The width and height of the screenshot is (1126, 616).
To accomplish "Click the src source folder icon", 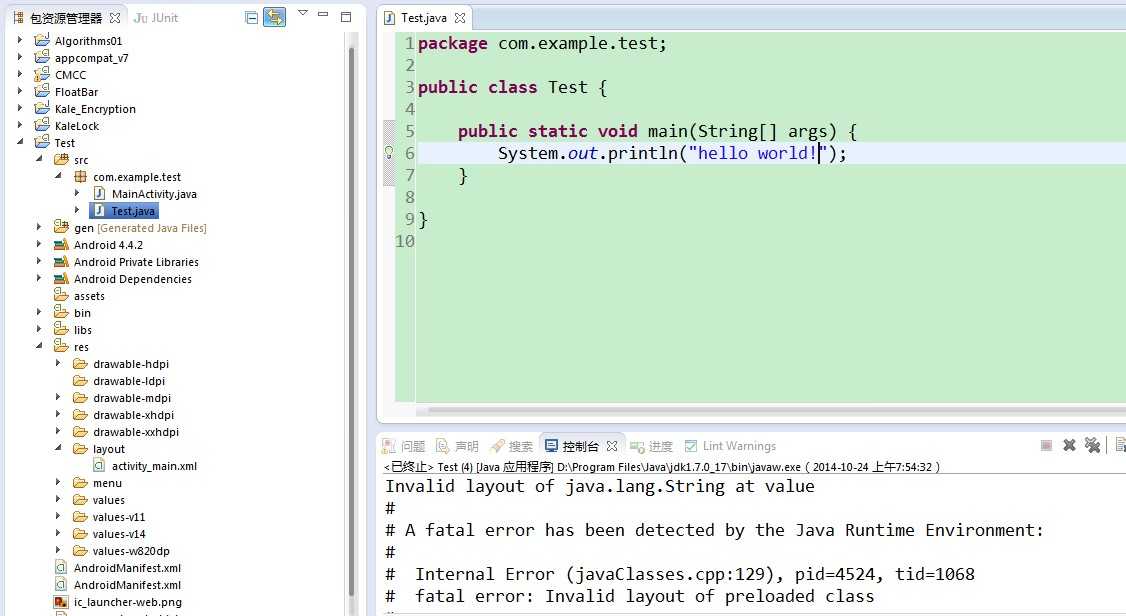I will coord(62,159).
